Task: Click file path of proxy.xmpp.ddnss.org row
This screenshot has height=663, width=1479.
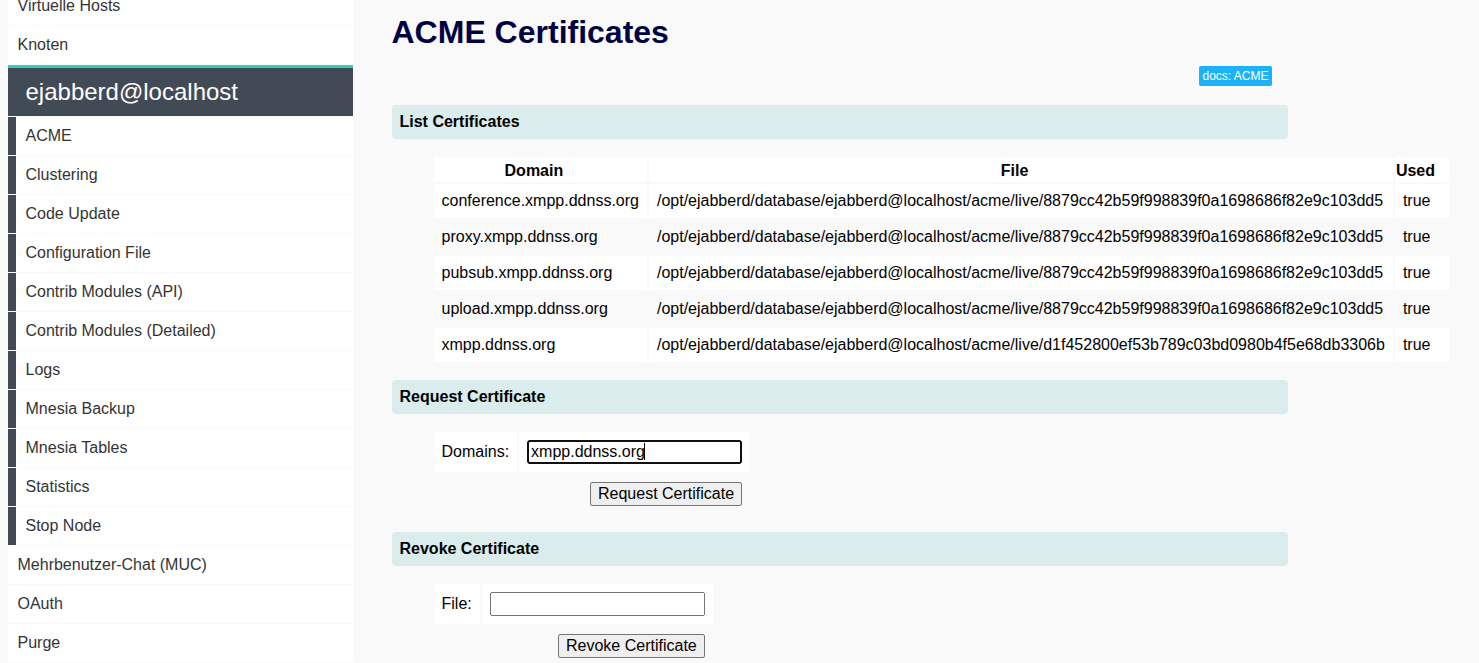Action: [x=1020, y=237]
